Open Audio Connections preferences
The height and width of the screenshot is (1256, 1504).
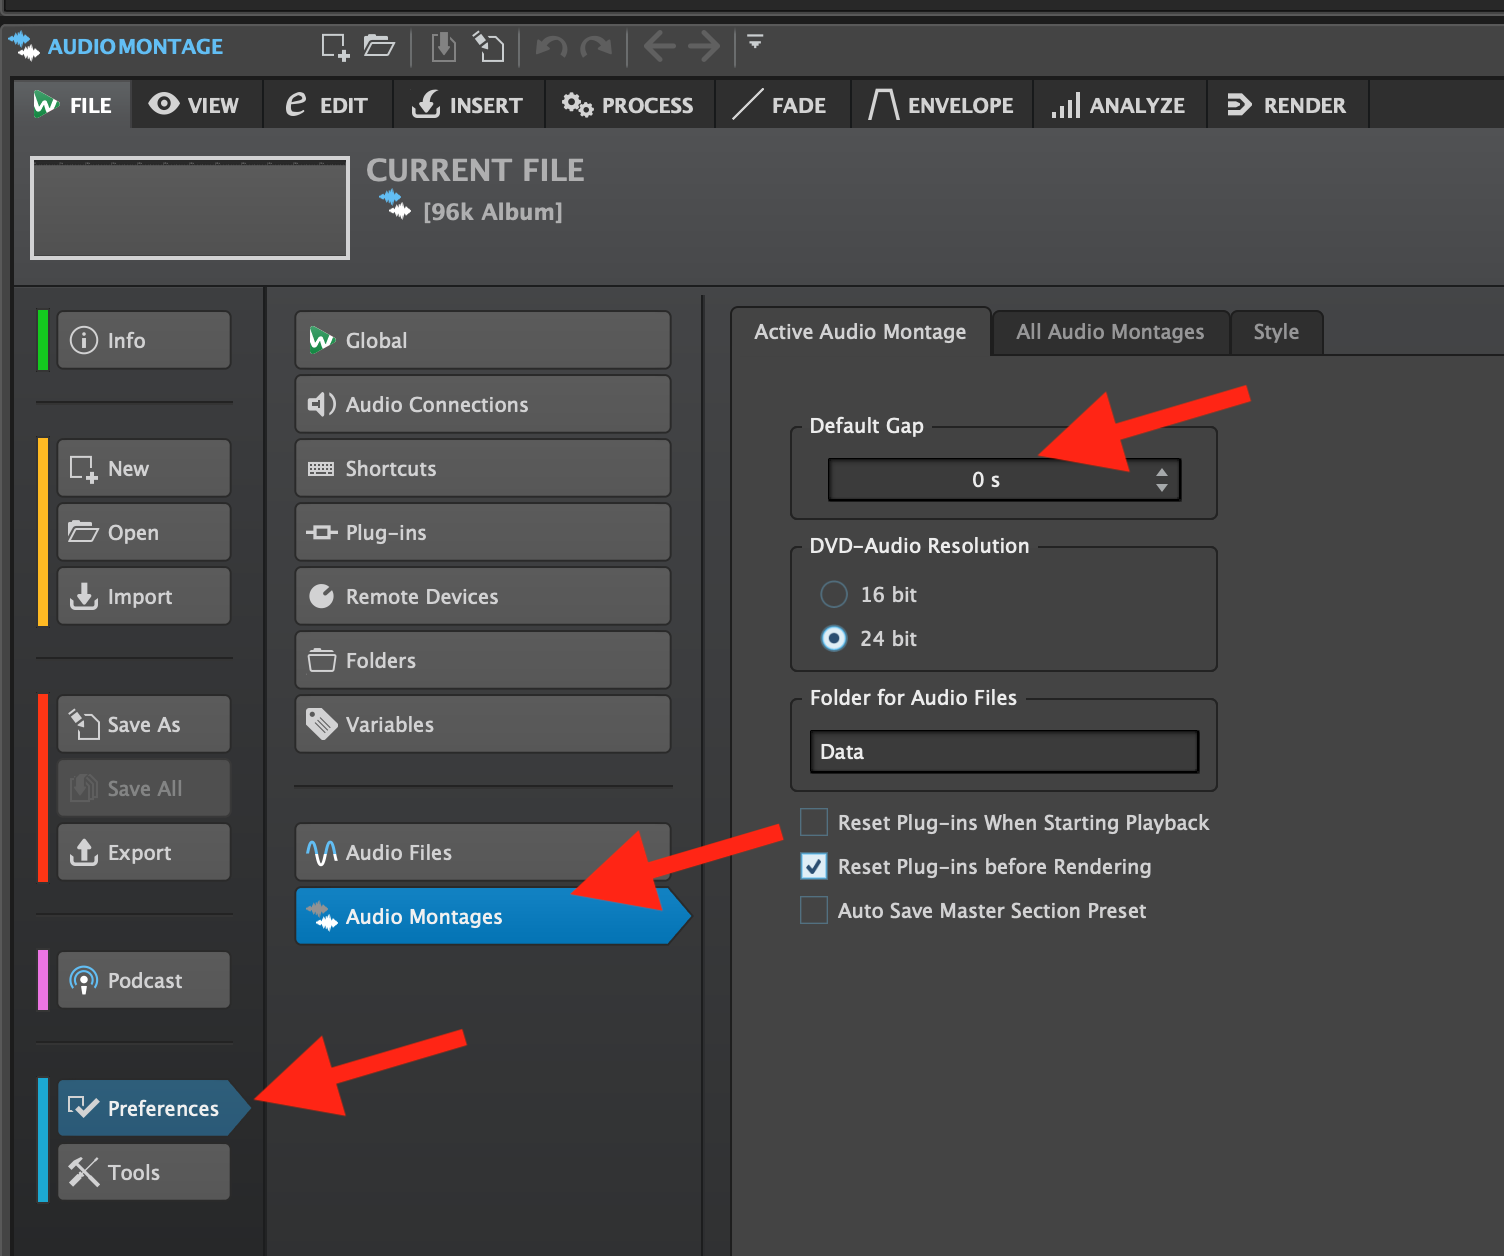(483, 404)
